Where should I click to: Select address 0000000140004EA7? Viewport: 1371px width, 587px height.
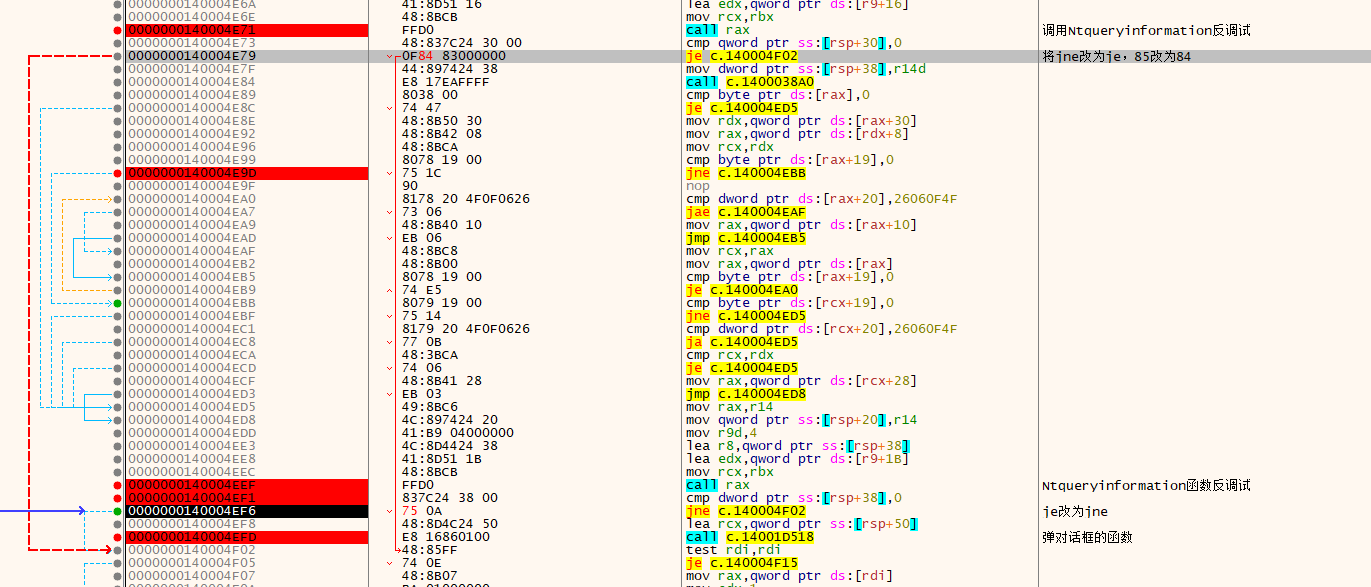pyautogui.click(x=191, y=212)
